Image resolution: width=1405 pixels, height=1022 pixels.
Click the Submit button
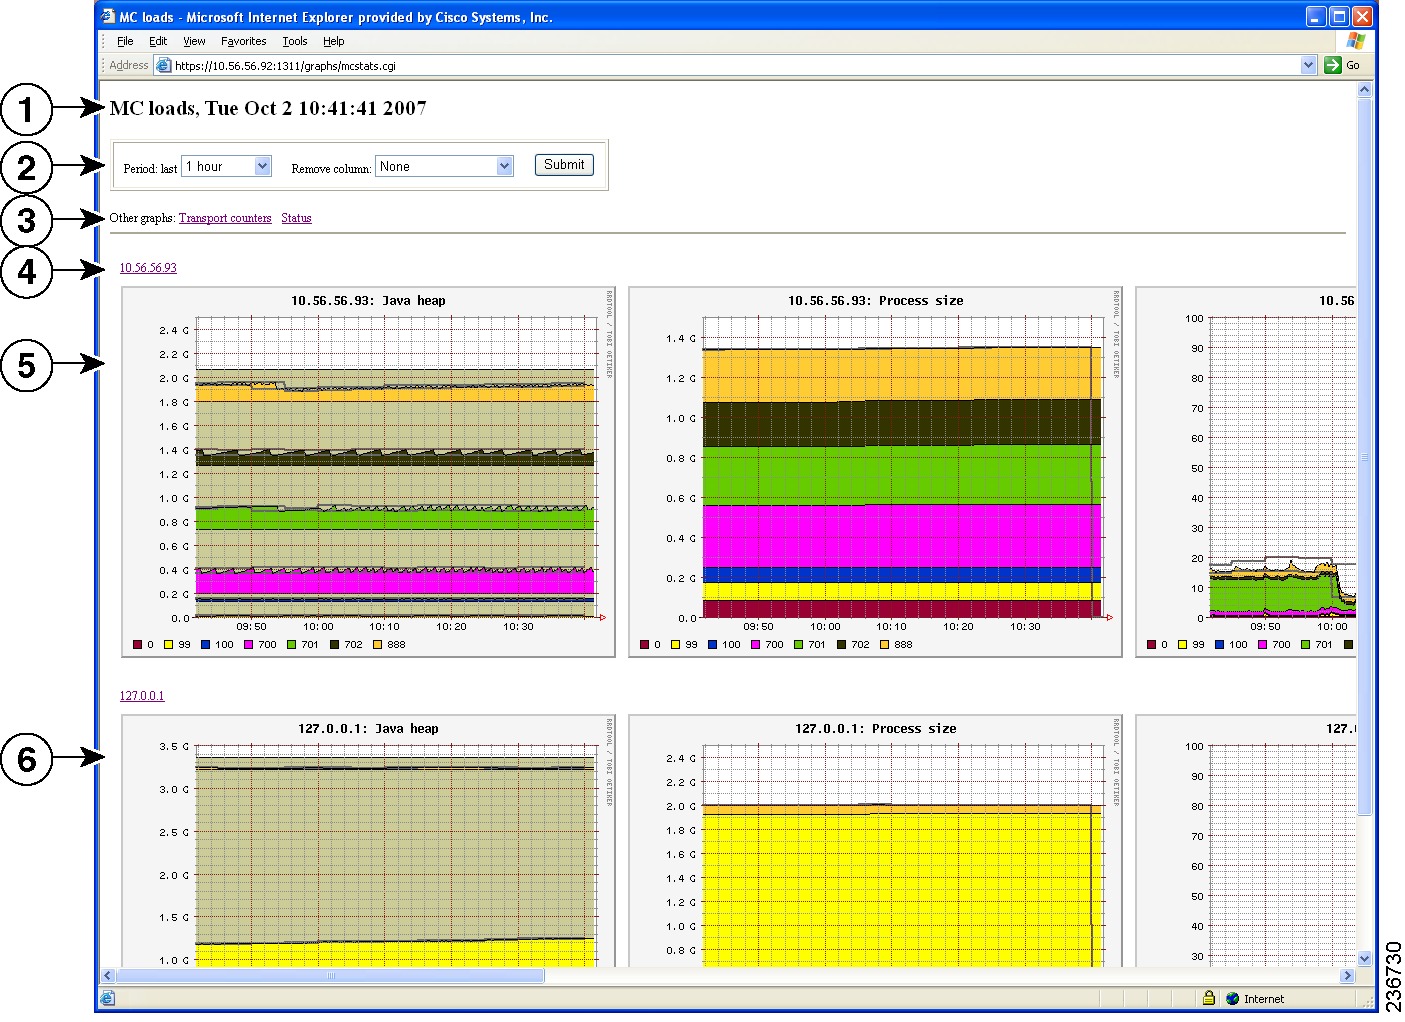pyautogui.click(x=564, y=165)
